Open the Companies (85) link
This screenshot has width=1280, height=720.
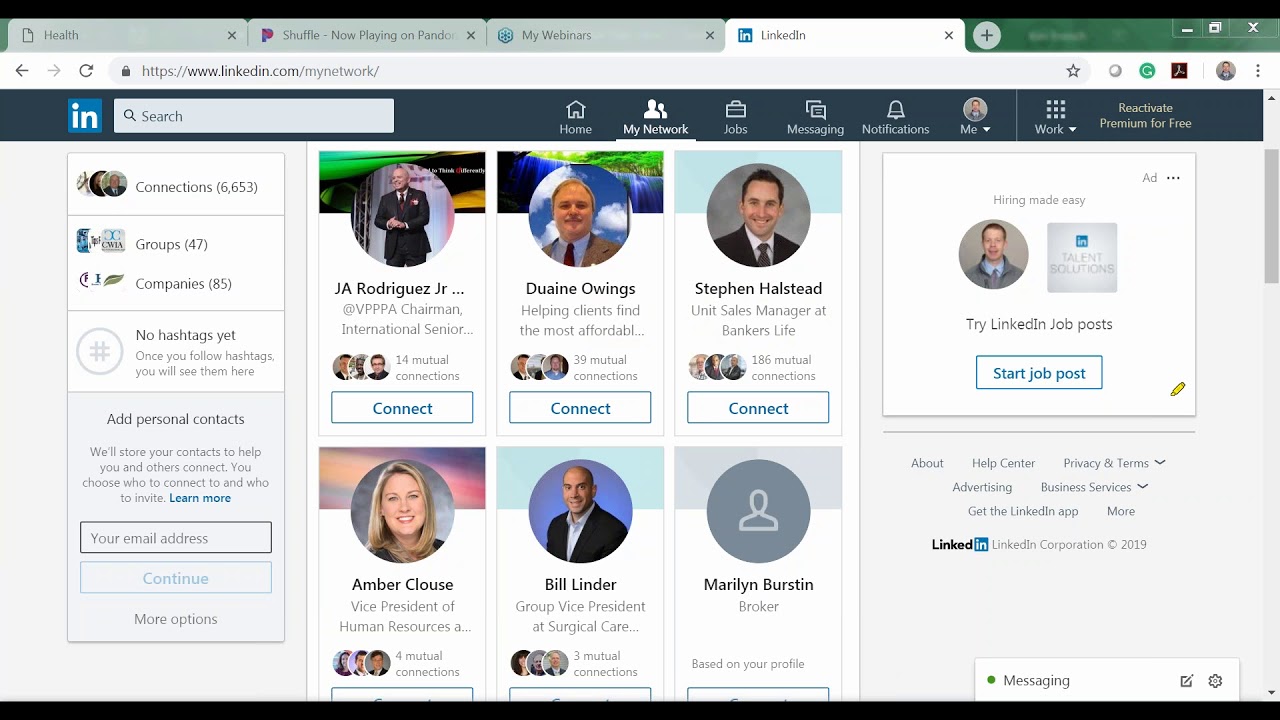[x=183, y=284]
